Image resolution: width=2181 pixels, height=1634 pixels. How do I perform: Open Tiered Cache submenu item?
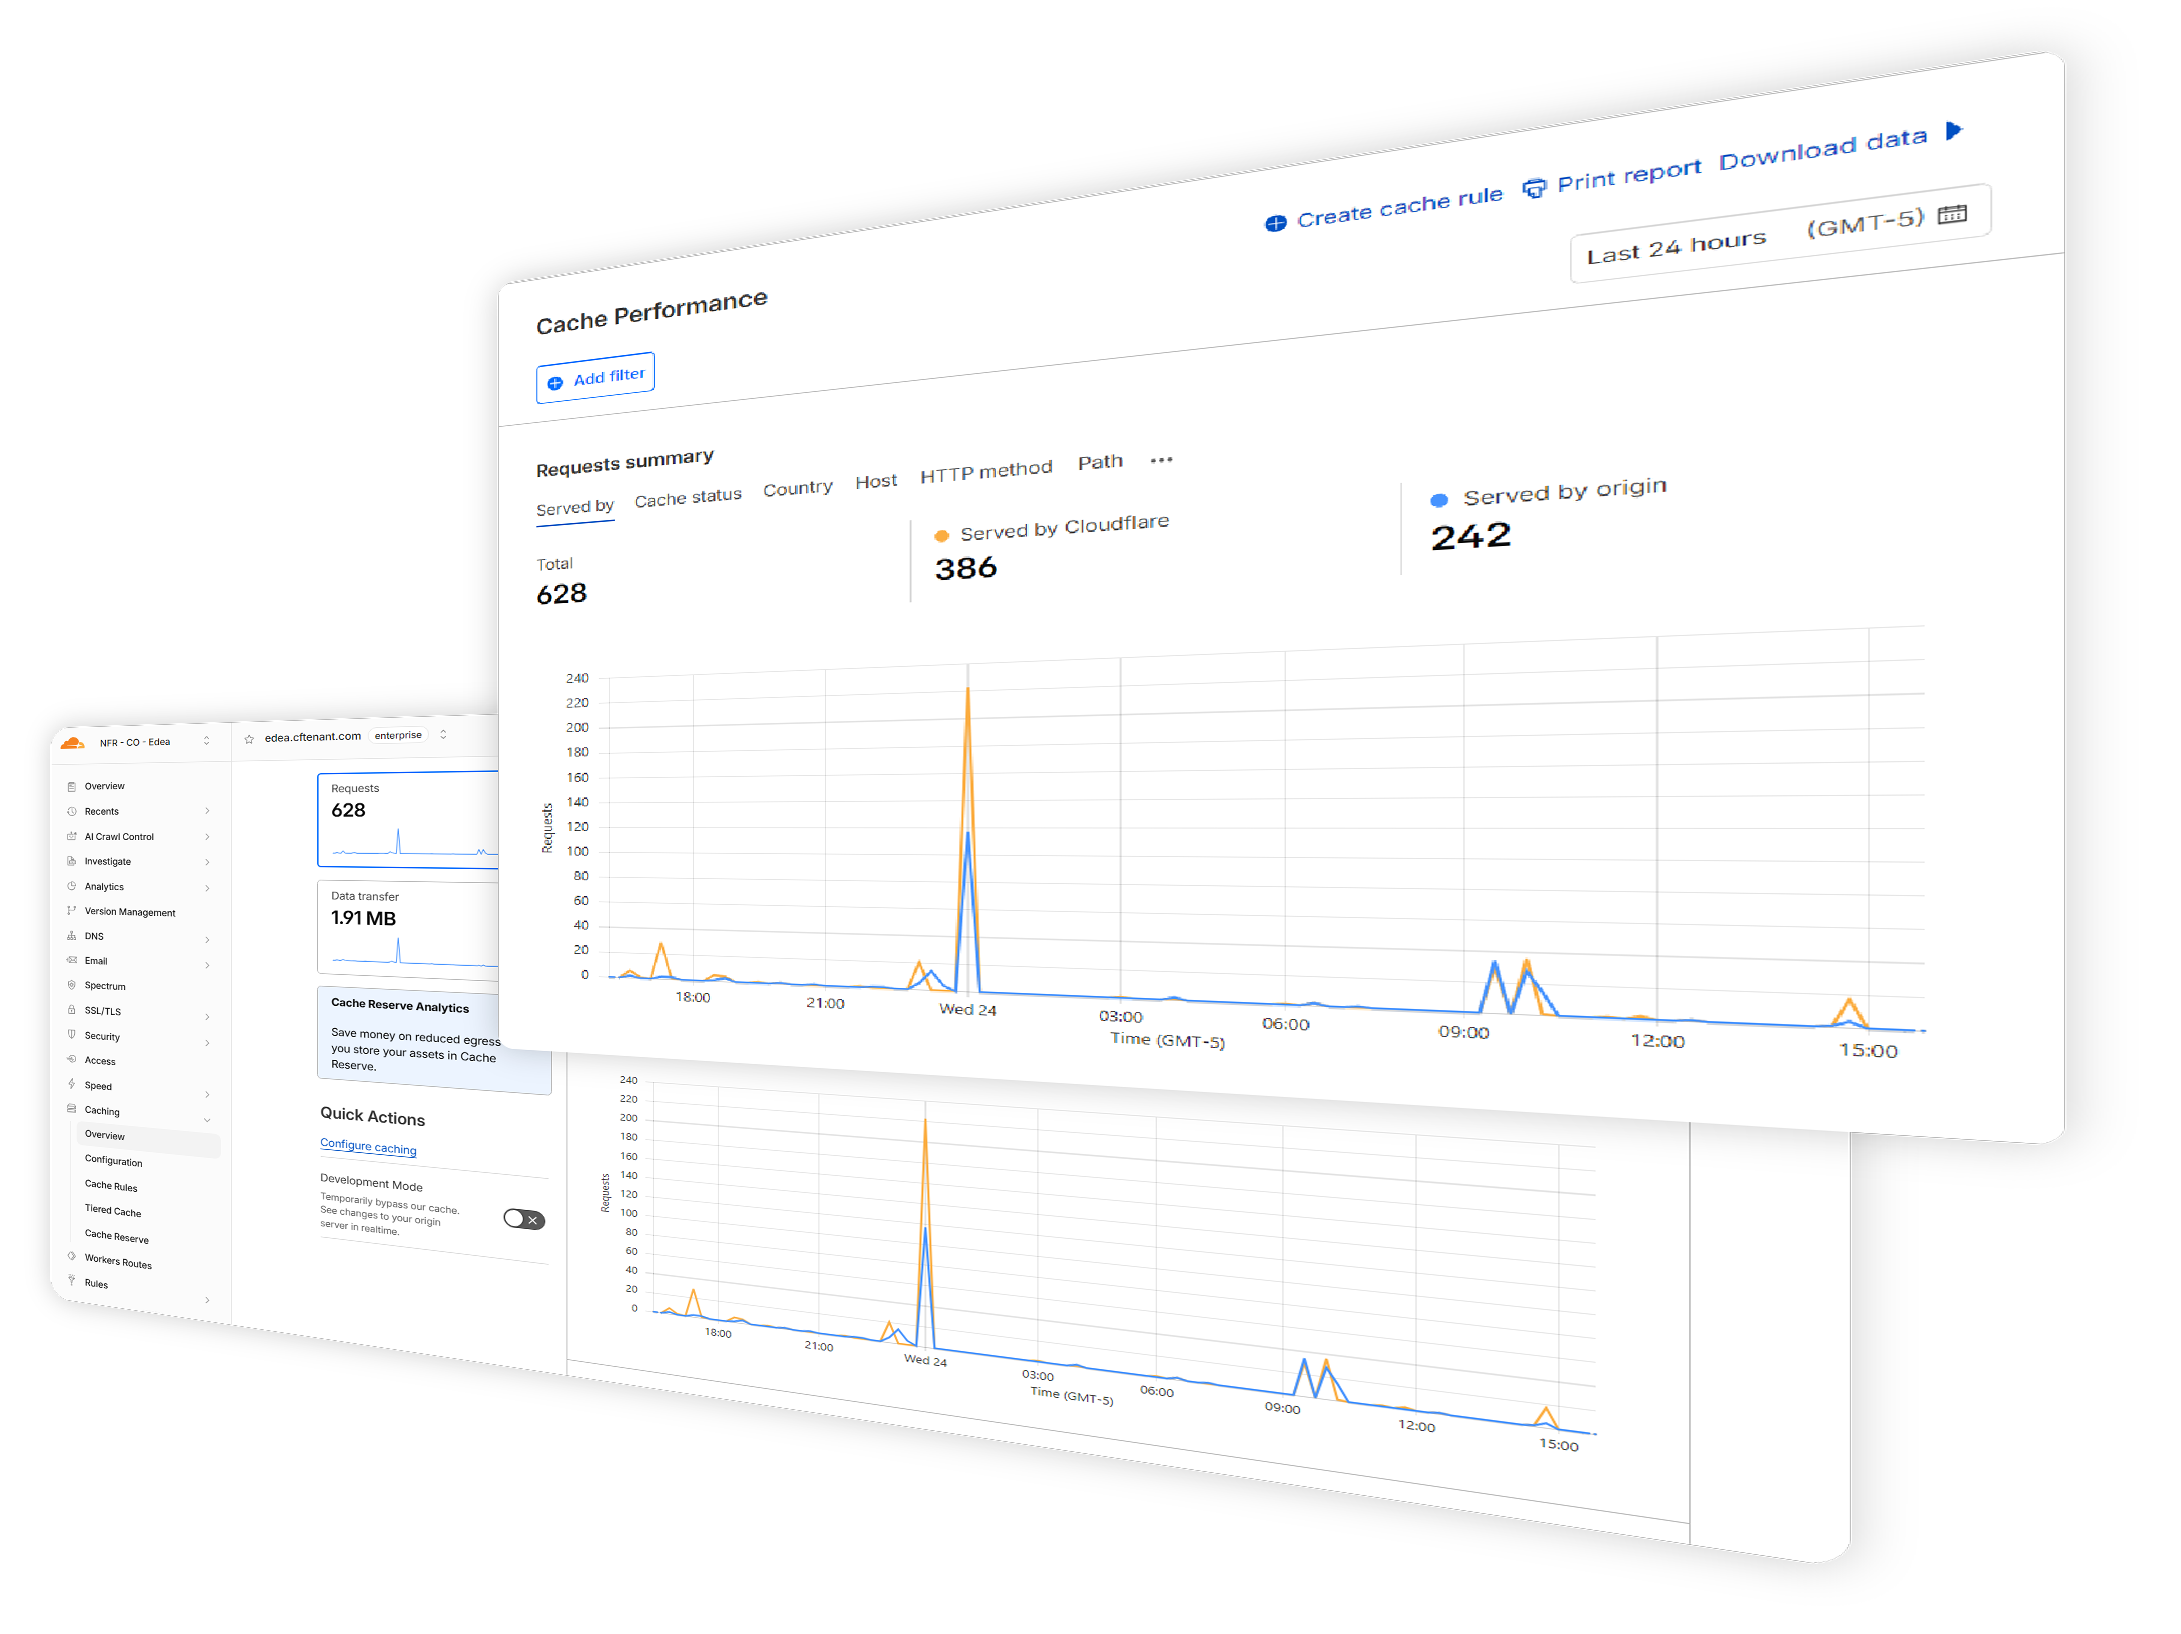coord(113,1211)
